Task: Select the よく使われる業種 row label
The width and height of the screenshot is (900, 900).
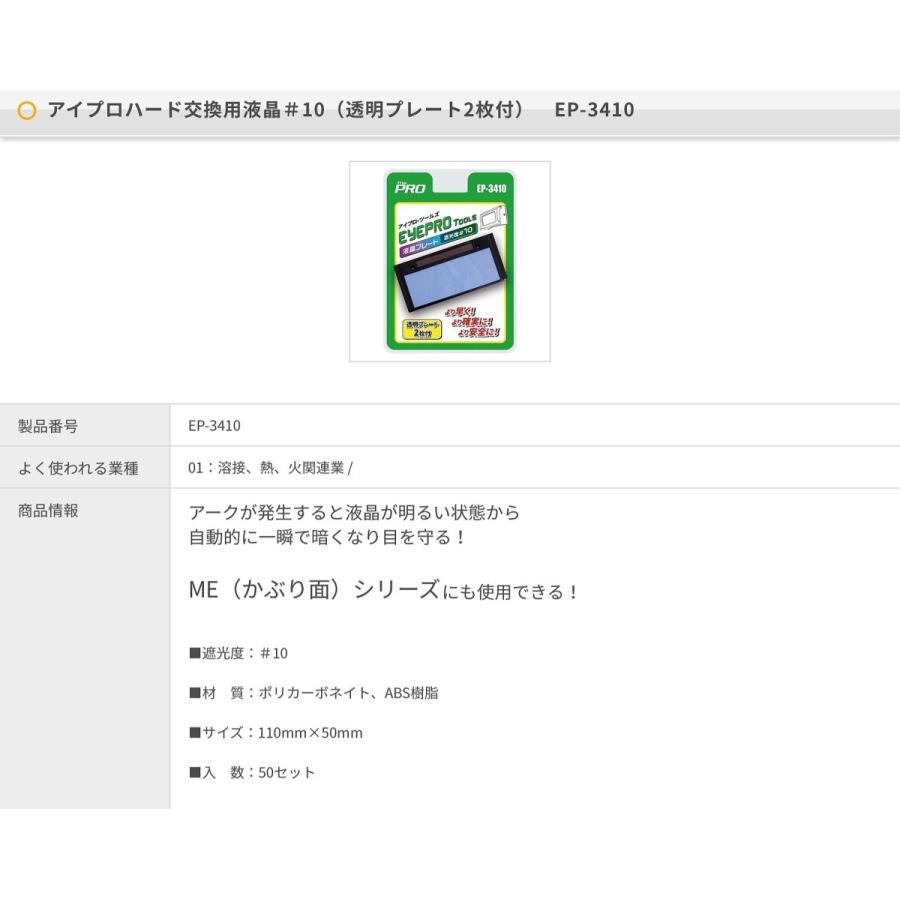Action: [78, 468]
